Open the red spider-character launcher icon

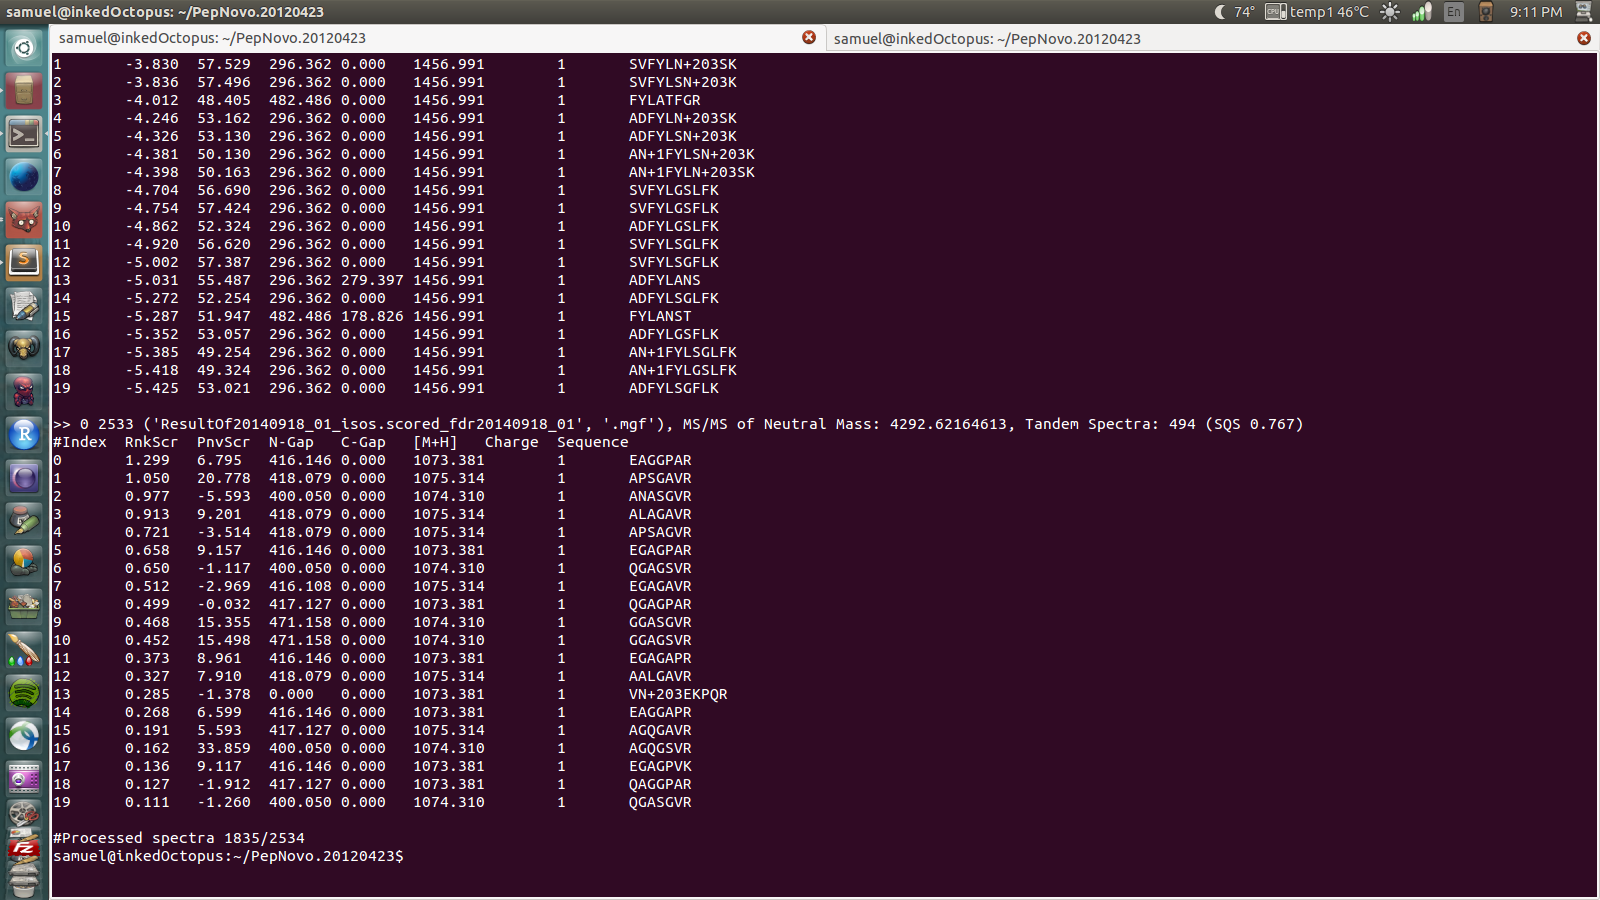pyautogui.click(x=24, y=392)
